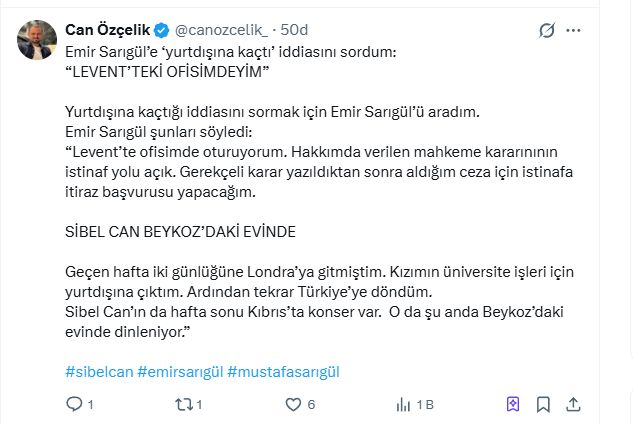Share the tweet via upload arrow

576,404
